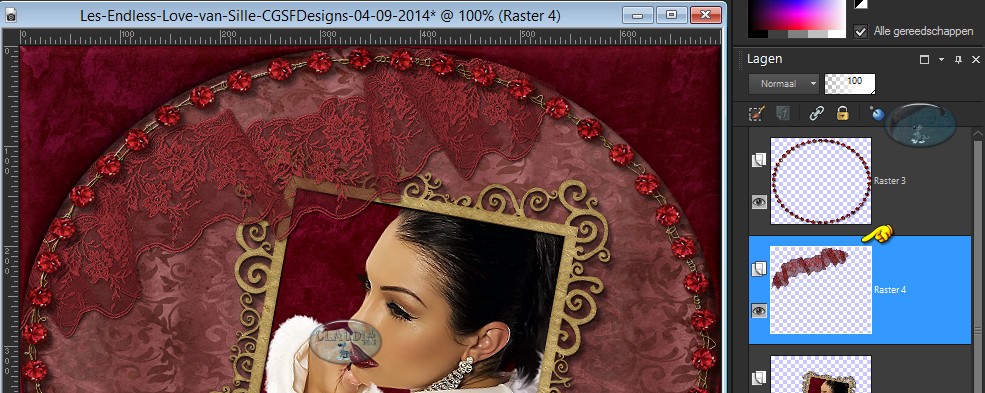
Task: Maximize the Lagen panel via square icon
Action: [924, 60]
